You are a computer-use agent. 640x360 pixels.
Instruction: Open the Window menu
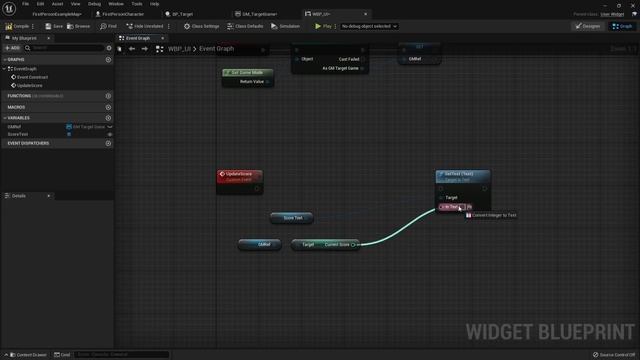(x=116, y=4)
